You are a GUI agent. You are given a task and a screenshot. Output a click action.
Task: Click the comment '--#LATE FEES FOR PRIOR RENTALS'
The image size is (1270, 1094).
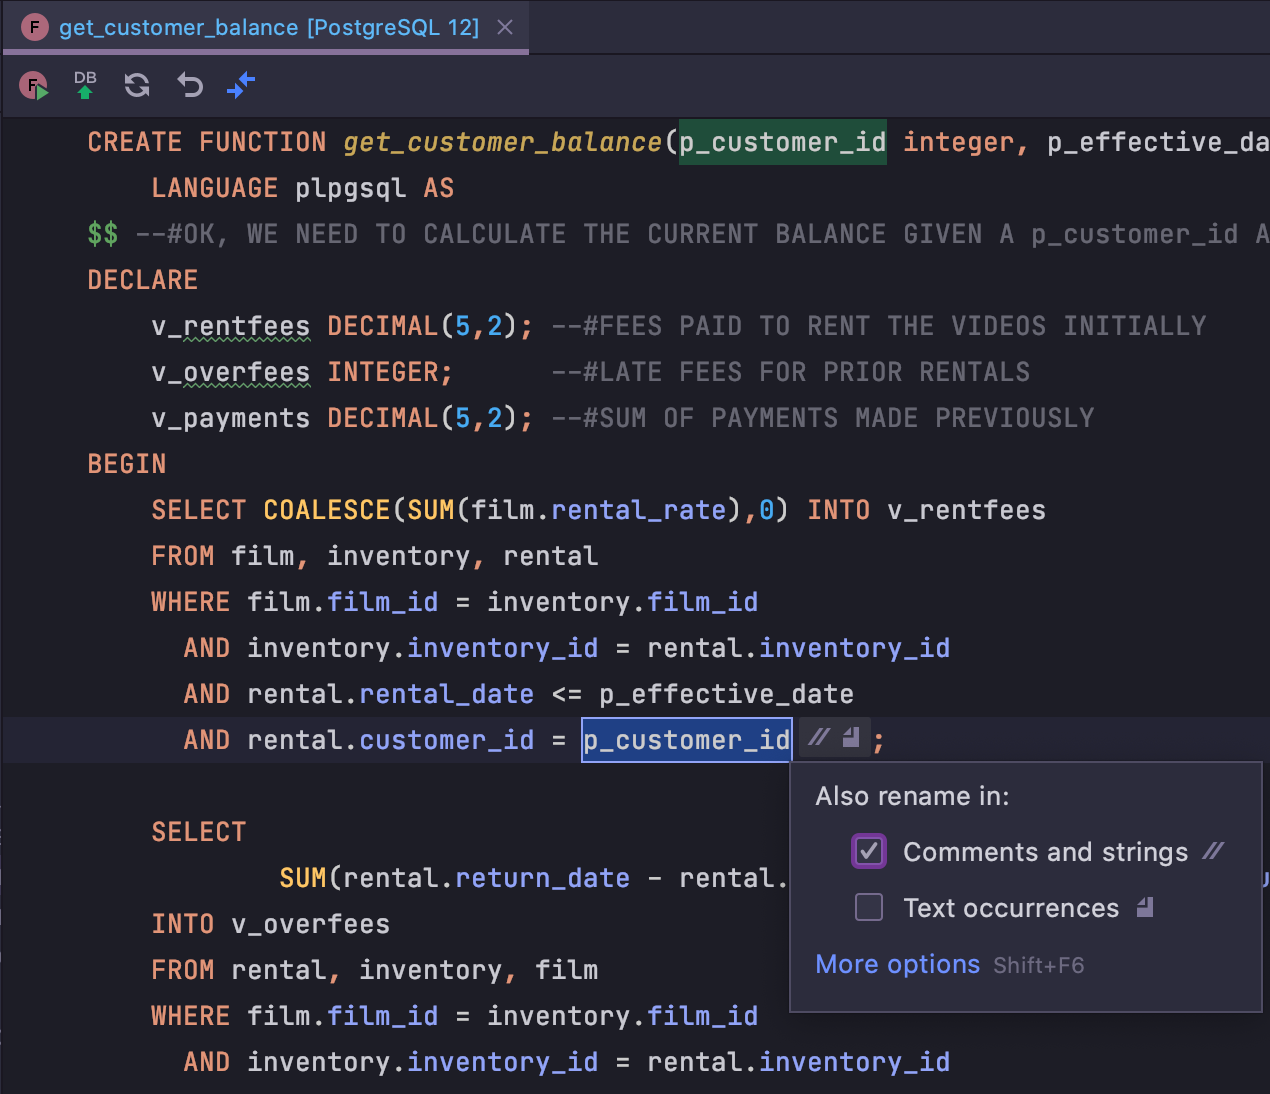791,372
